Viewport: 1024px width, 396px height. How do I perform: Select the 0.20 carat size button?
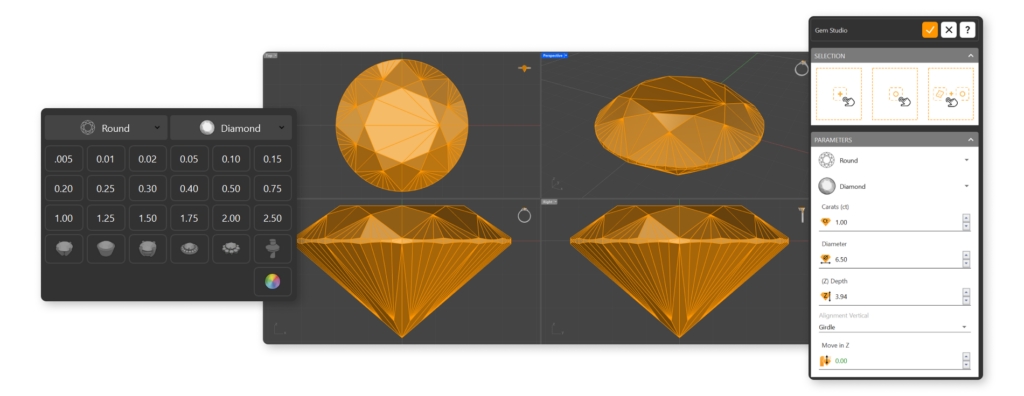[x=64, y=188]
